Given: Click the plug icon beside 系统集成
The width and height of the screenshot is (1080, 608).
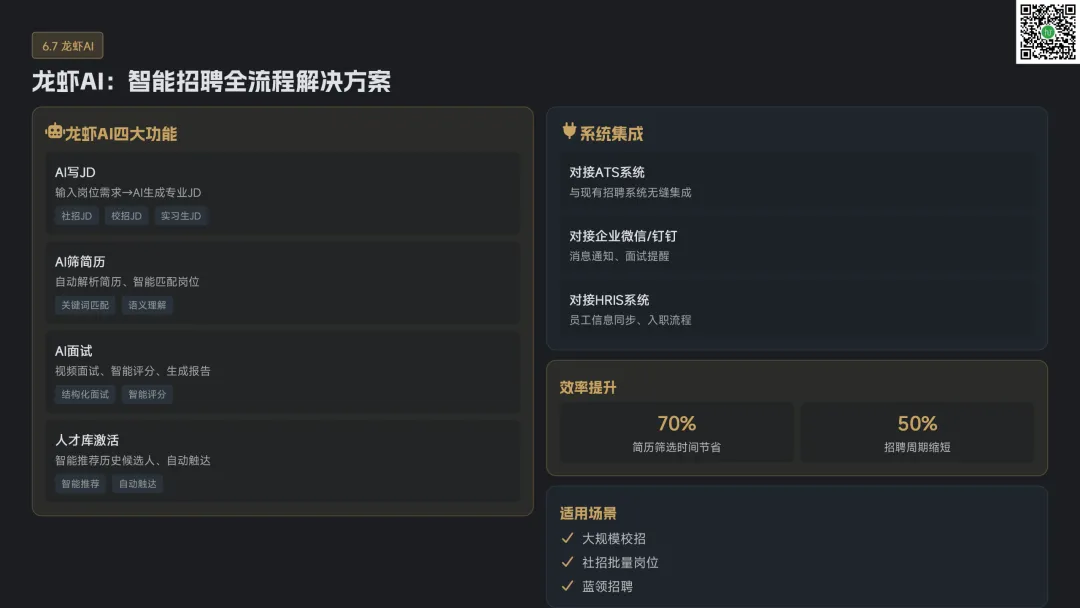Looking at the screenshot, I should [x=570, y=131].
